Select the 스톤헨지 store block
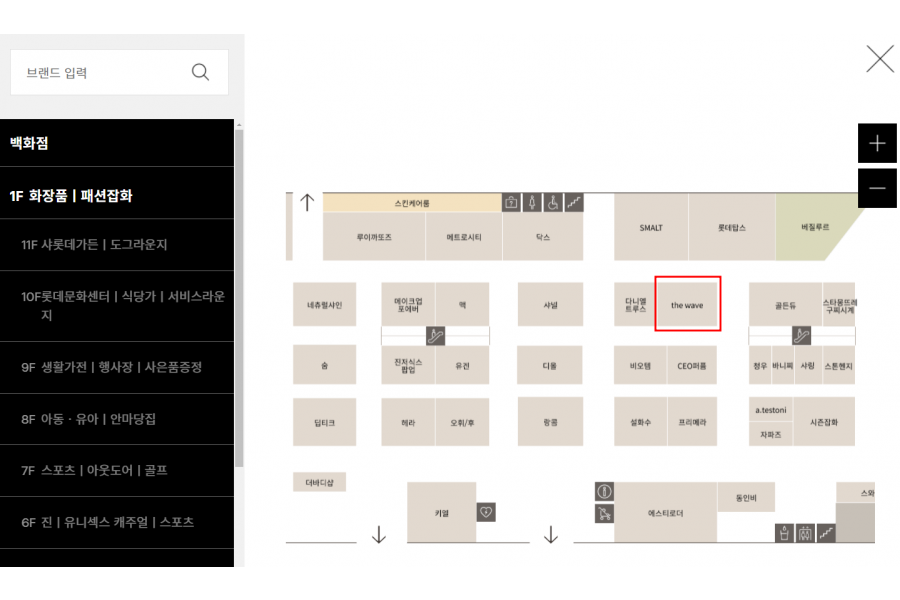Viewport: 900px width, 600px height. point(839,365)
